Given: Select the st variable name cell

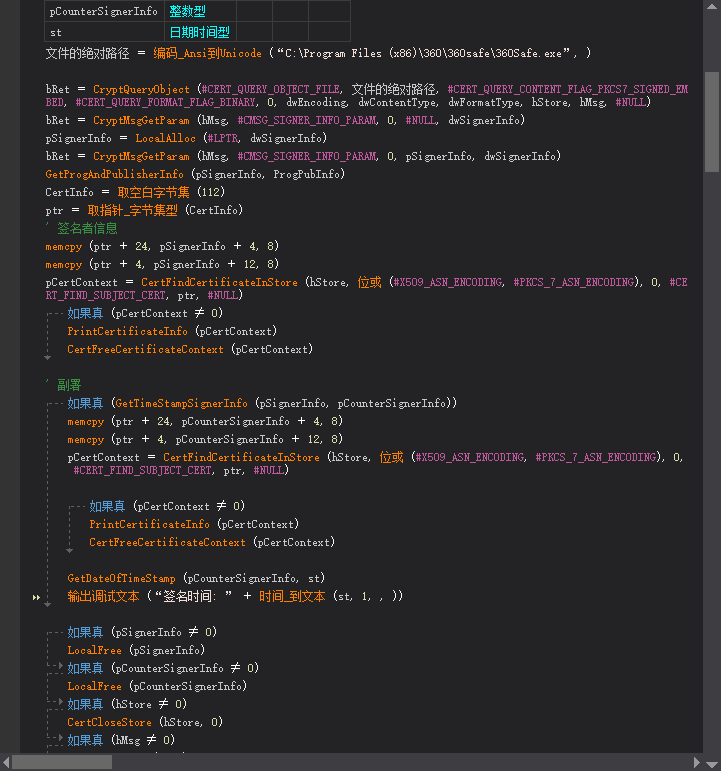Looking at the screenshot, I should coord(104,32).
